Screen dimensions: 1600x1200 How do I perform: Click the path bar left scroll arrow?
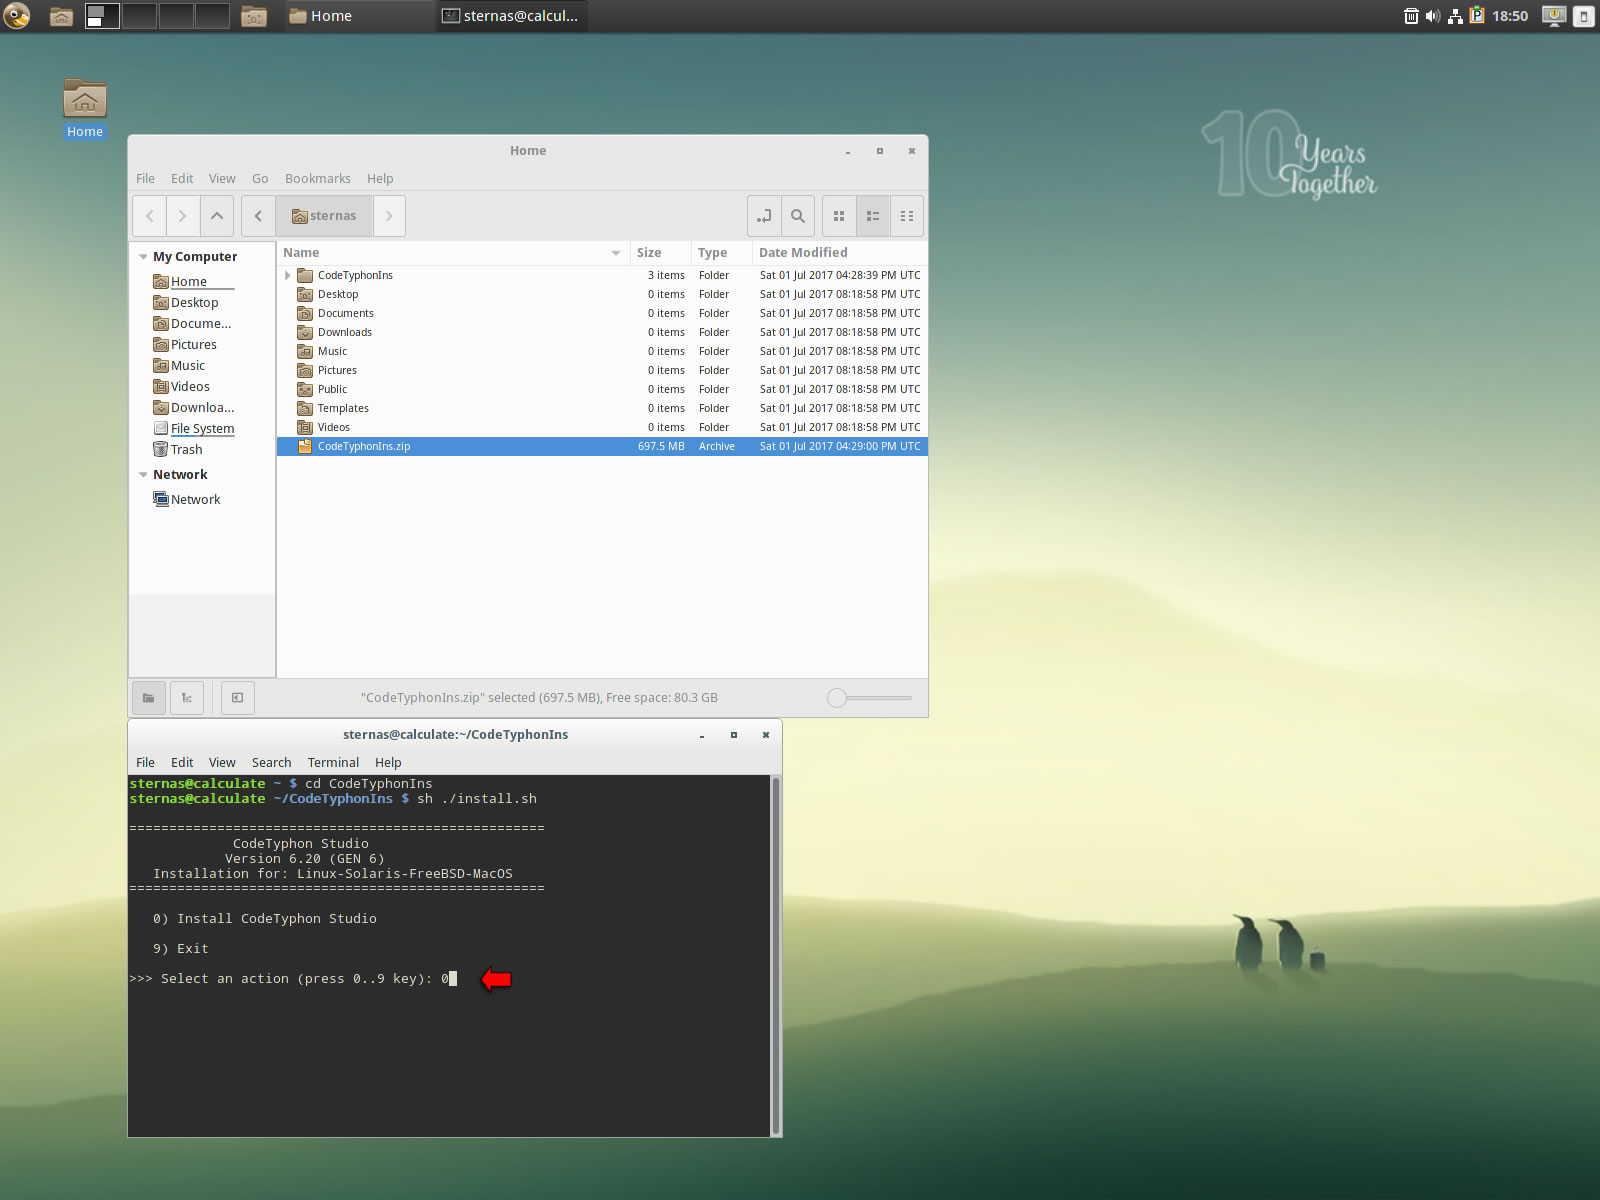pyautogui.click(x=258, y=216)
